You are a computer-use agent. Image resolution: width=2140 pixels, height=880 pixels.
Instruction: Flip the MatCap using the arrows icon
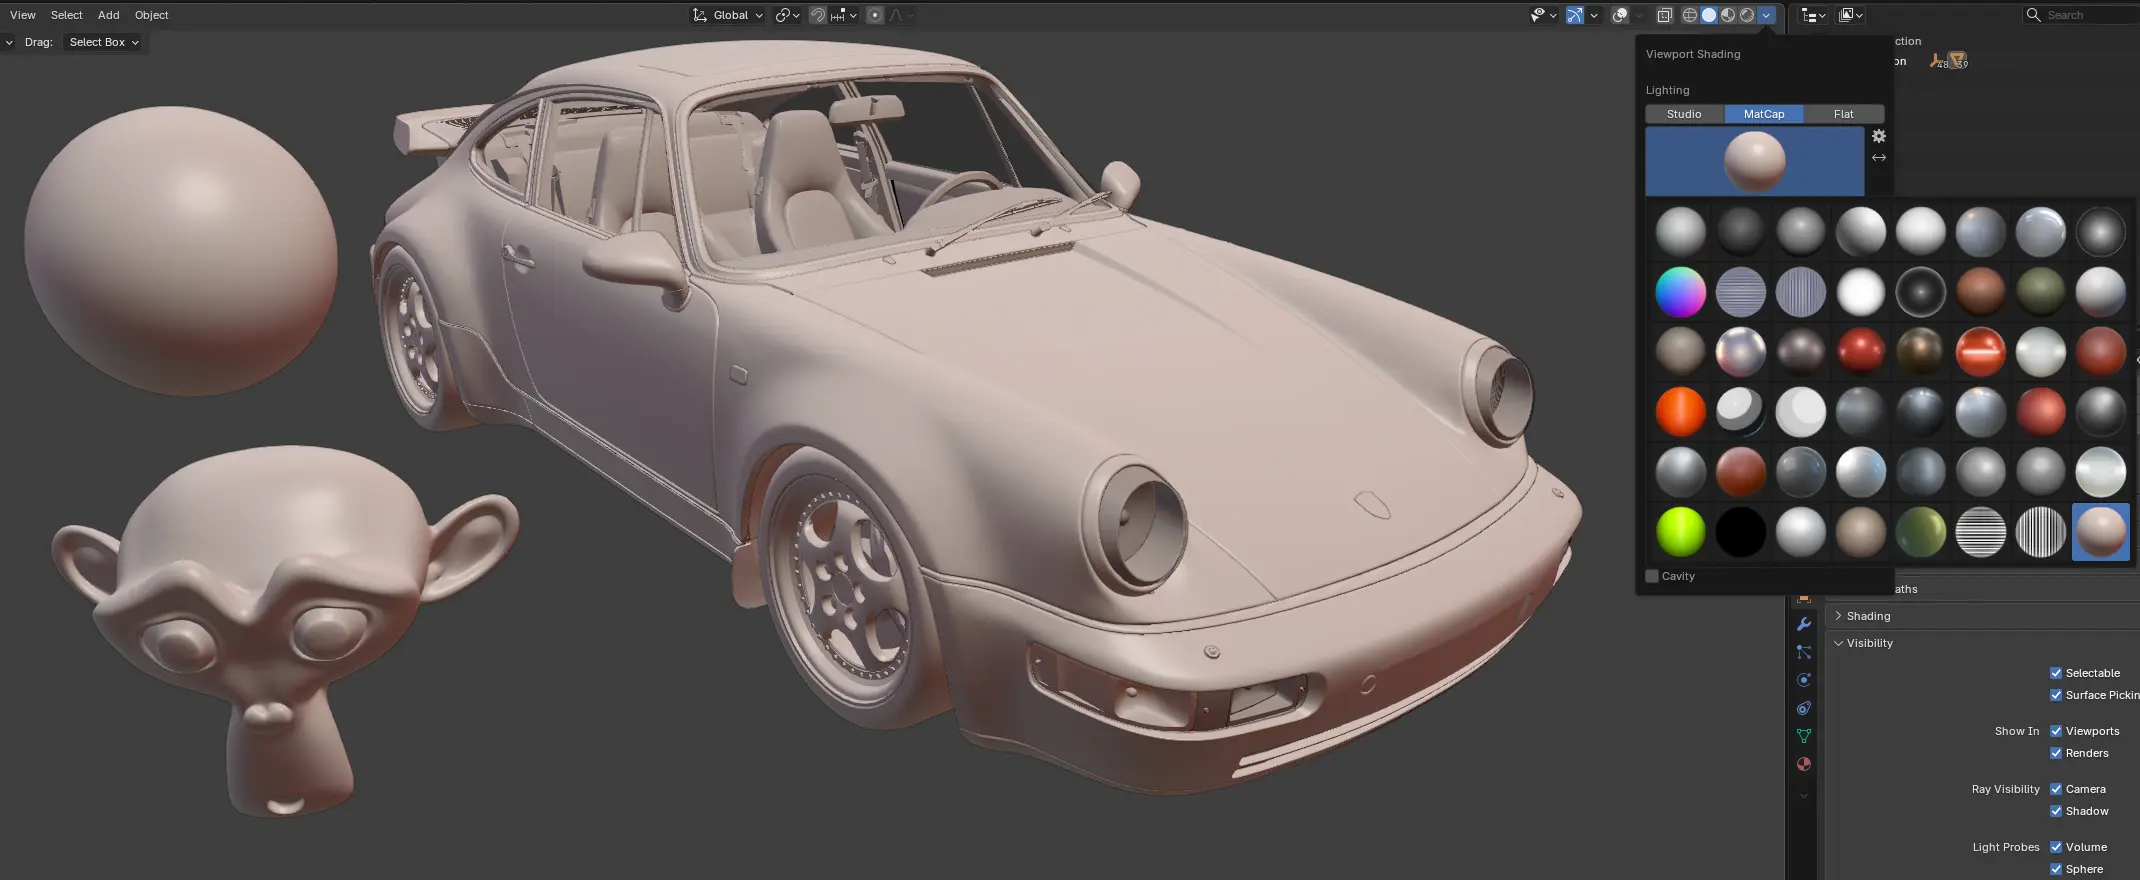pyautogui.click(x=1879, y=158)
